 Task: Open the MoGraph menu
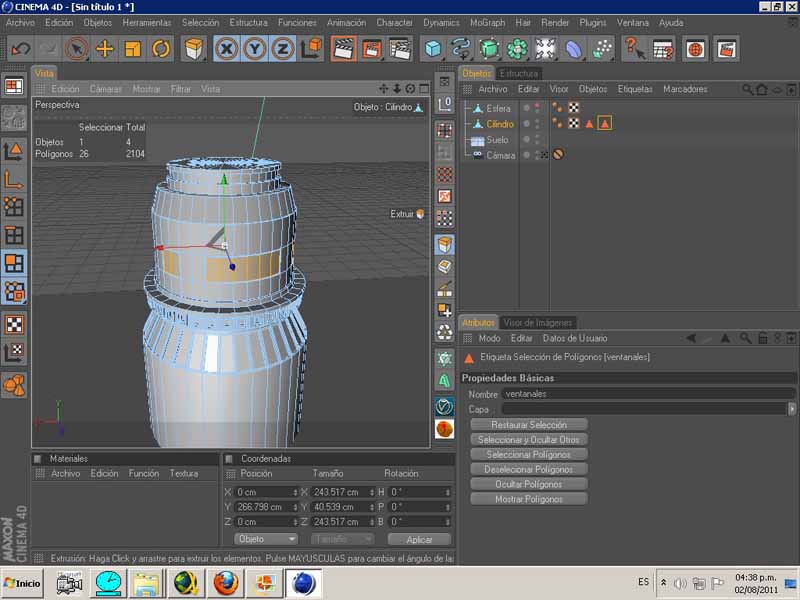(487, 22)
